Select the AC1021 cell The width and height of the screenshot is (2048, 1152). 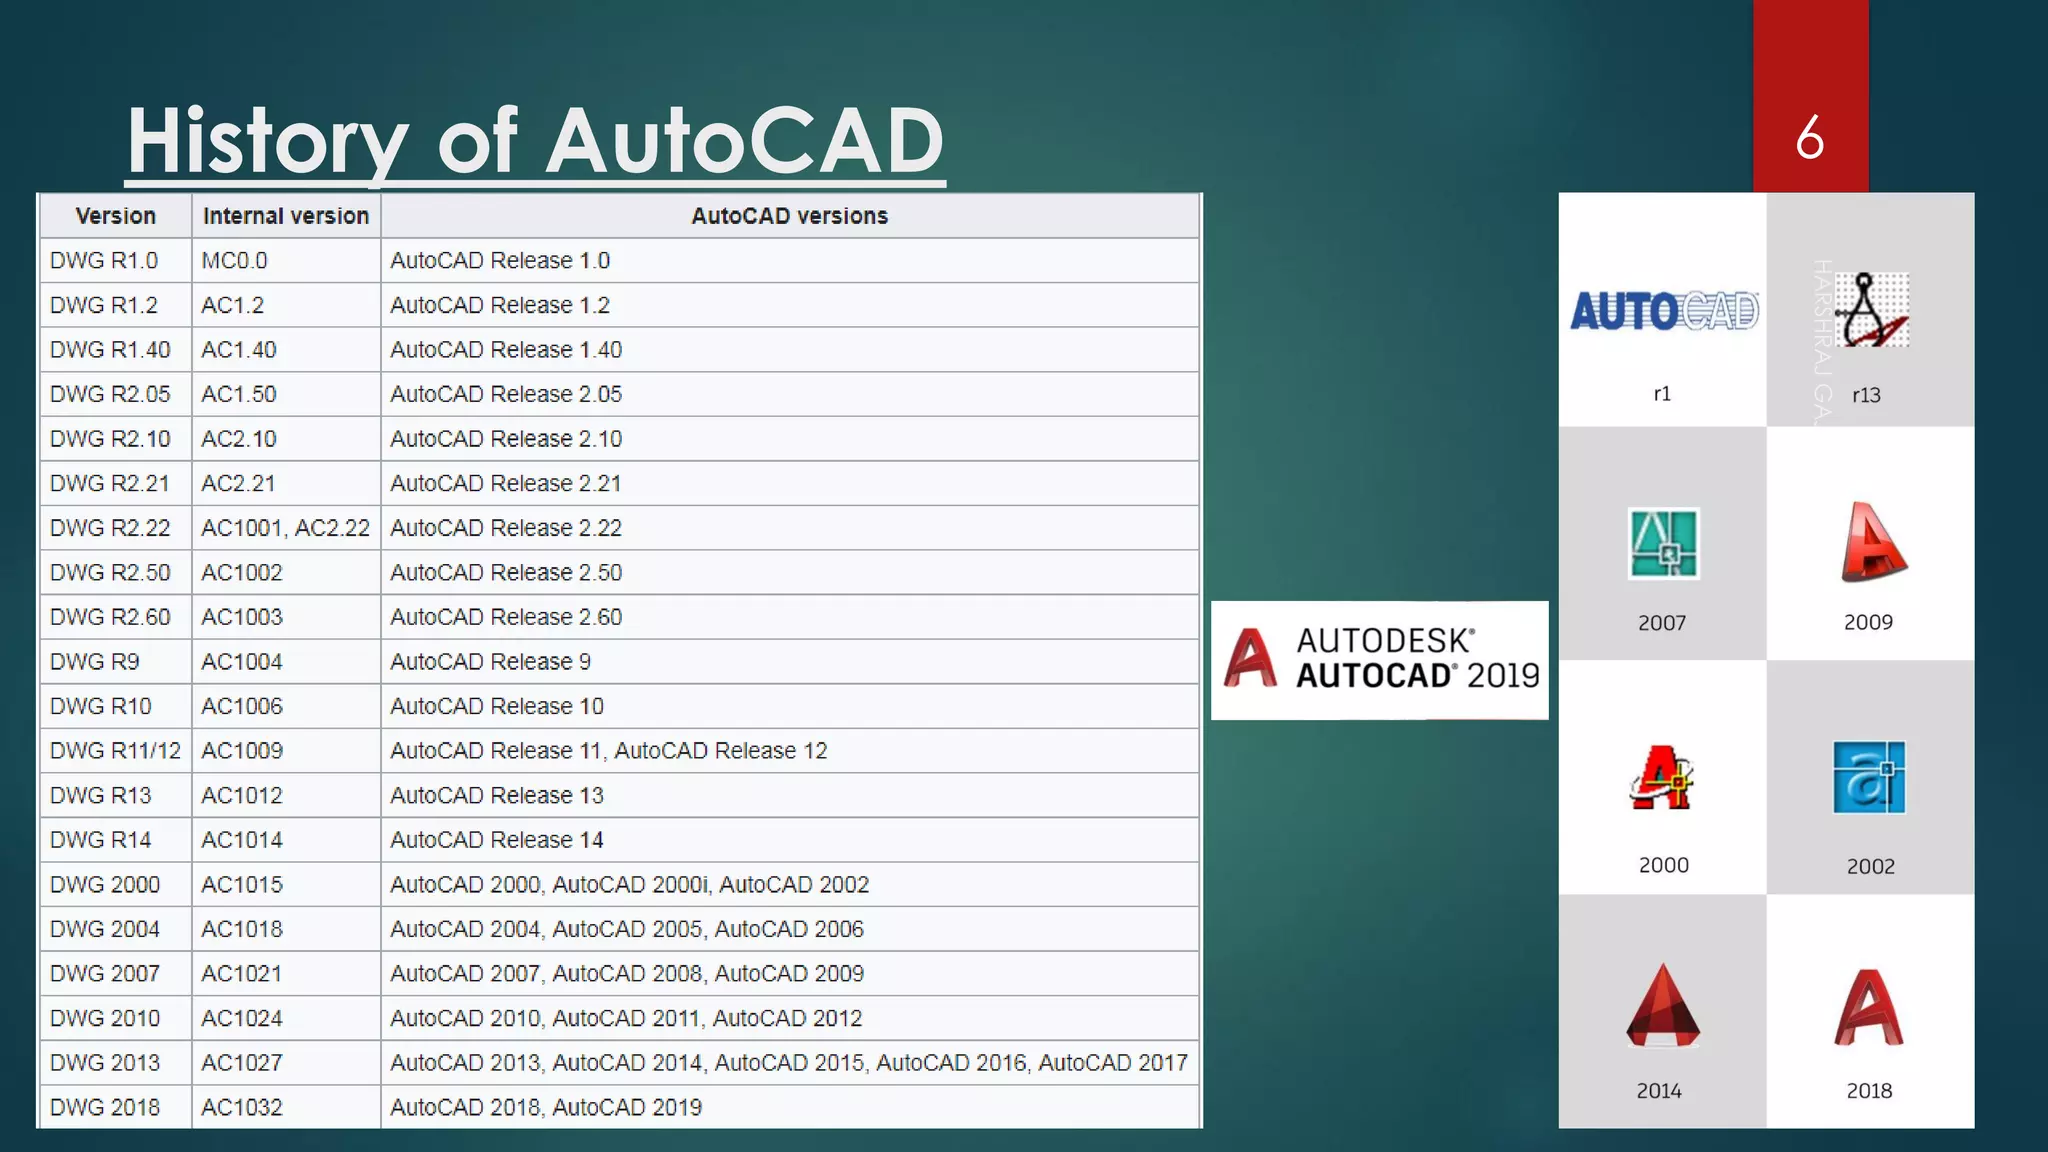tap(286, 974)
